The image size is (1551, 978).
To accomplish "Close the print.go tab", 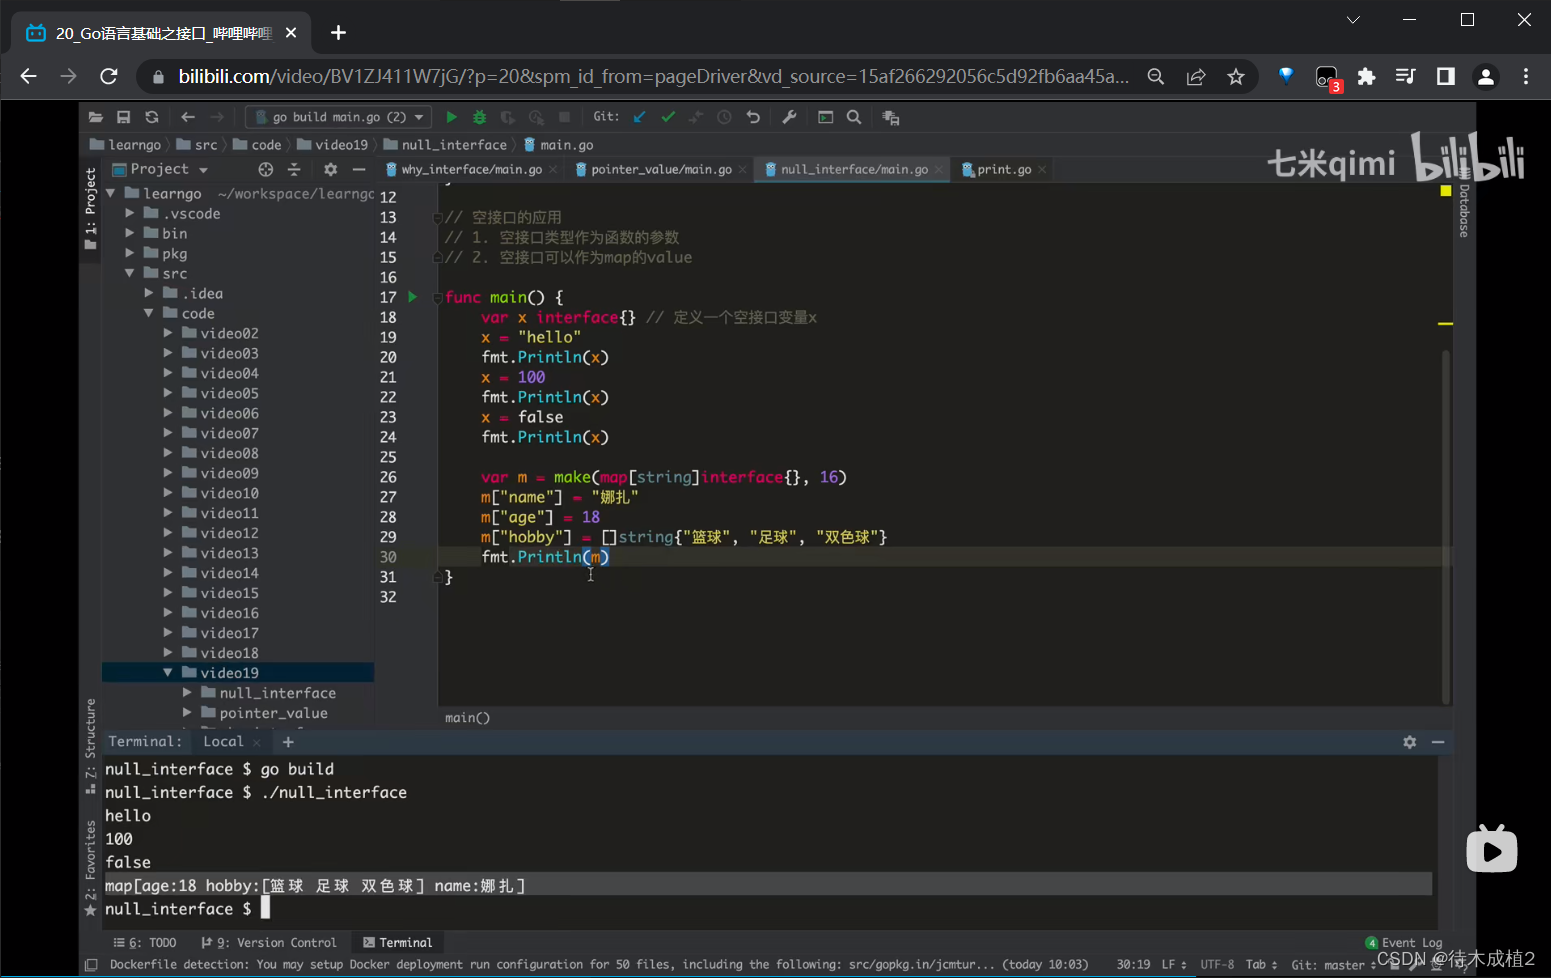I will 1042,170.
